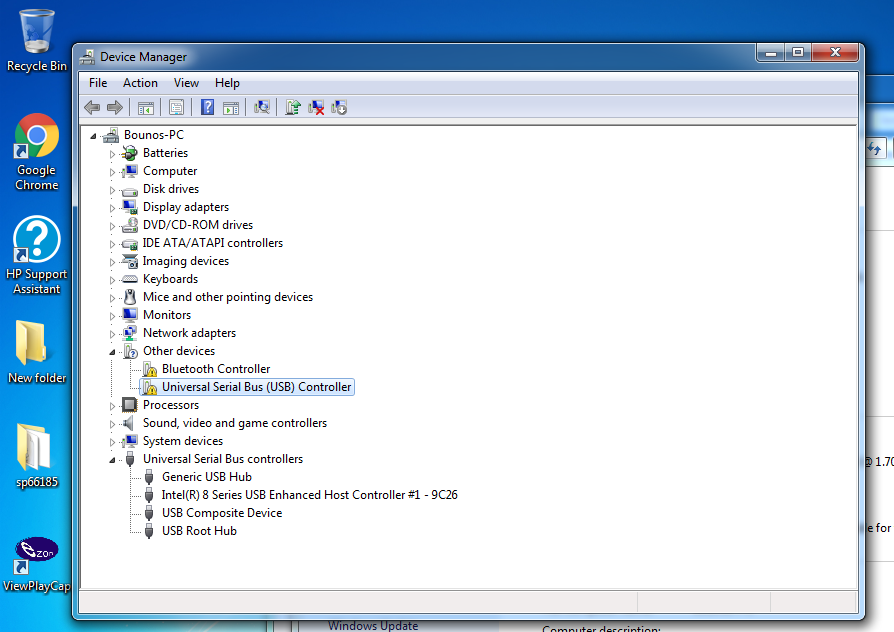The height and width of the screenshot is (632, 894).
Task: Open Google Chrome desktop shortcut
Action: (37, 152)
